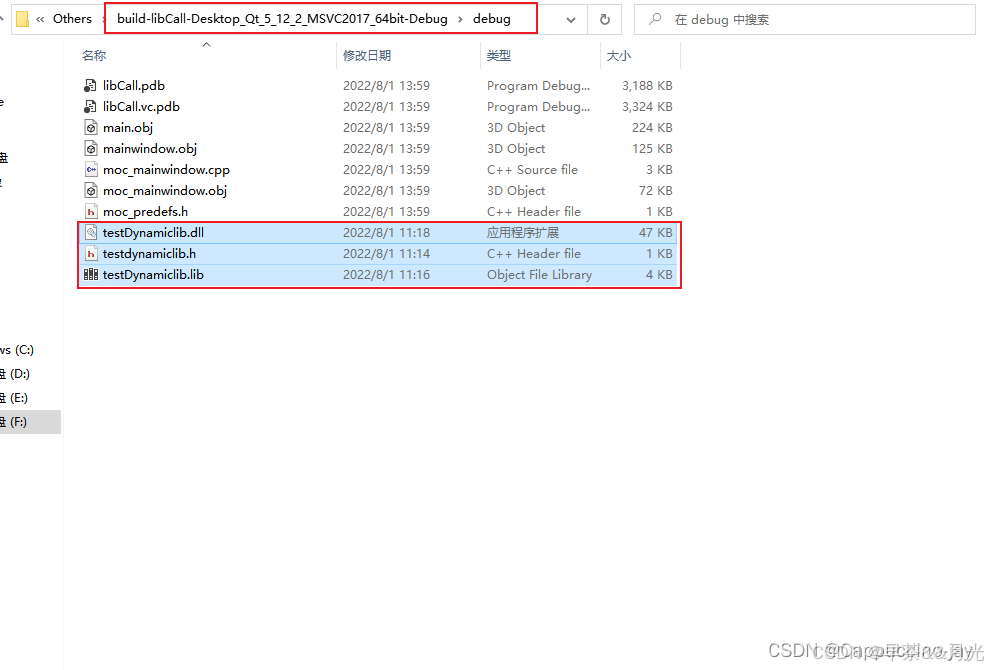
Task: Click the 72 KB size cell
Action: 655,190
